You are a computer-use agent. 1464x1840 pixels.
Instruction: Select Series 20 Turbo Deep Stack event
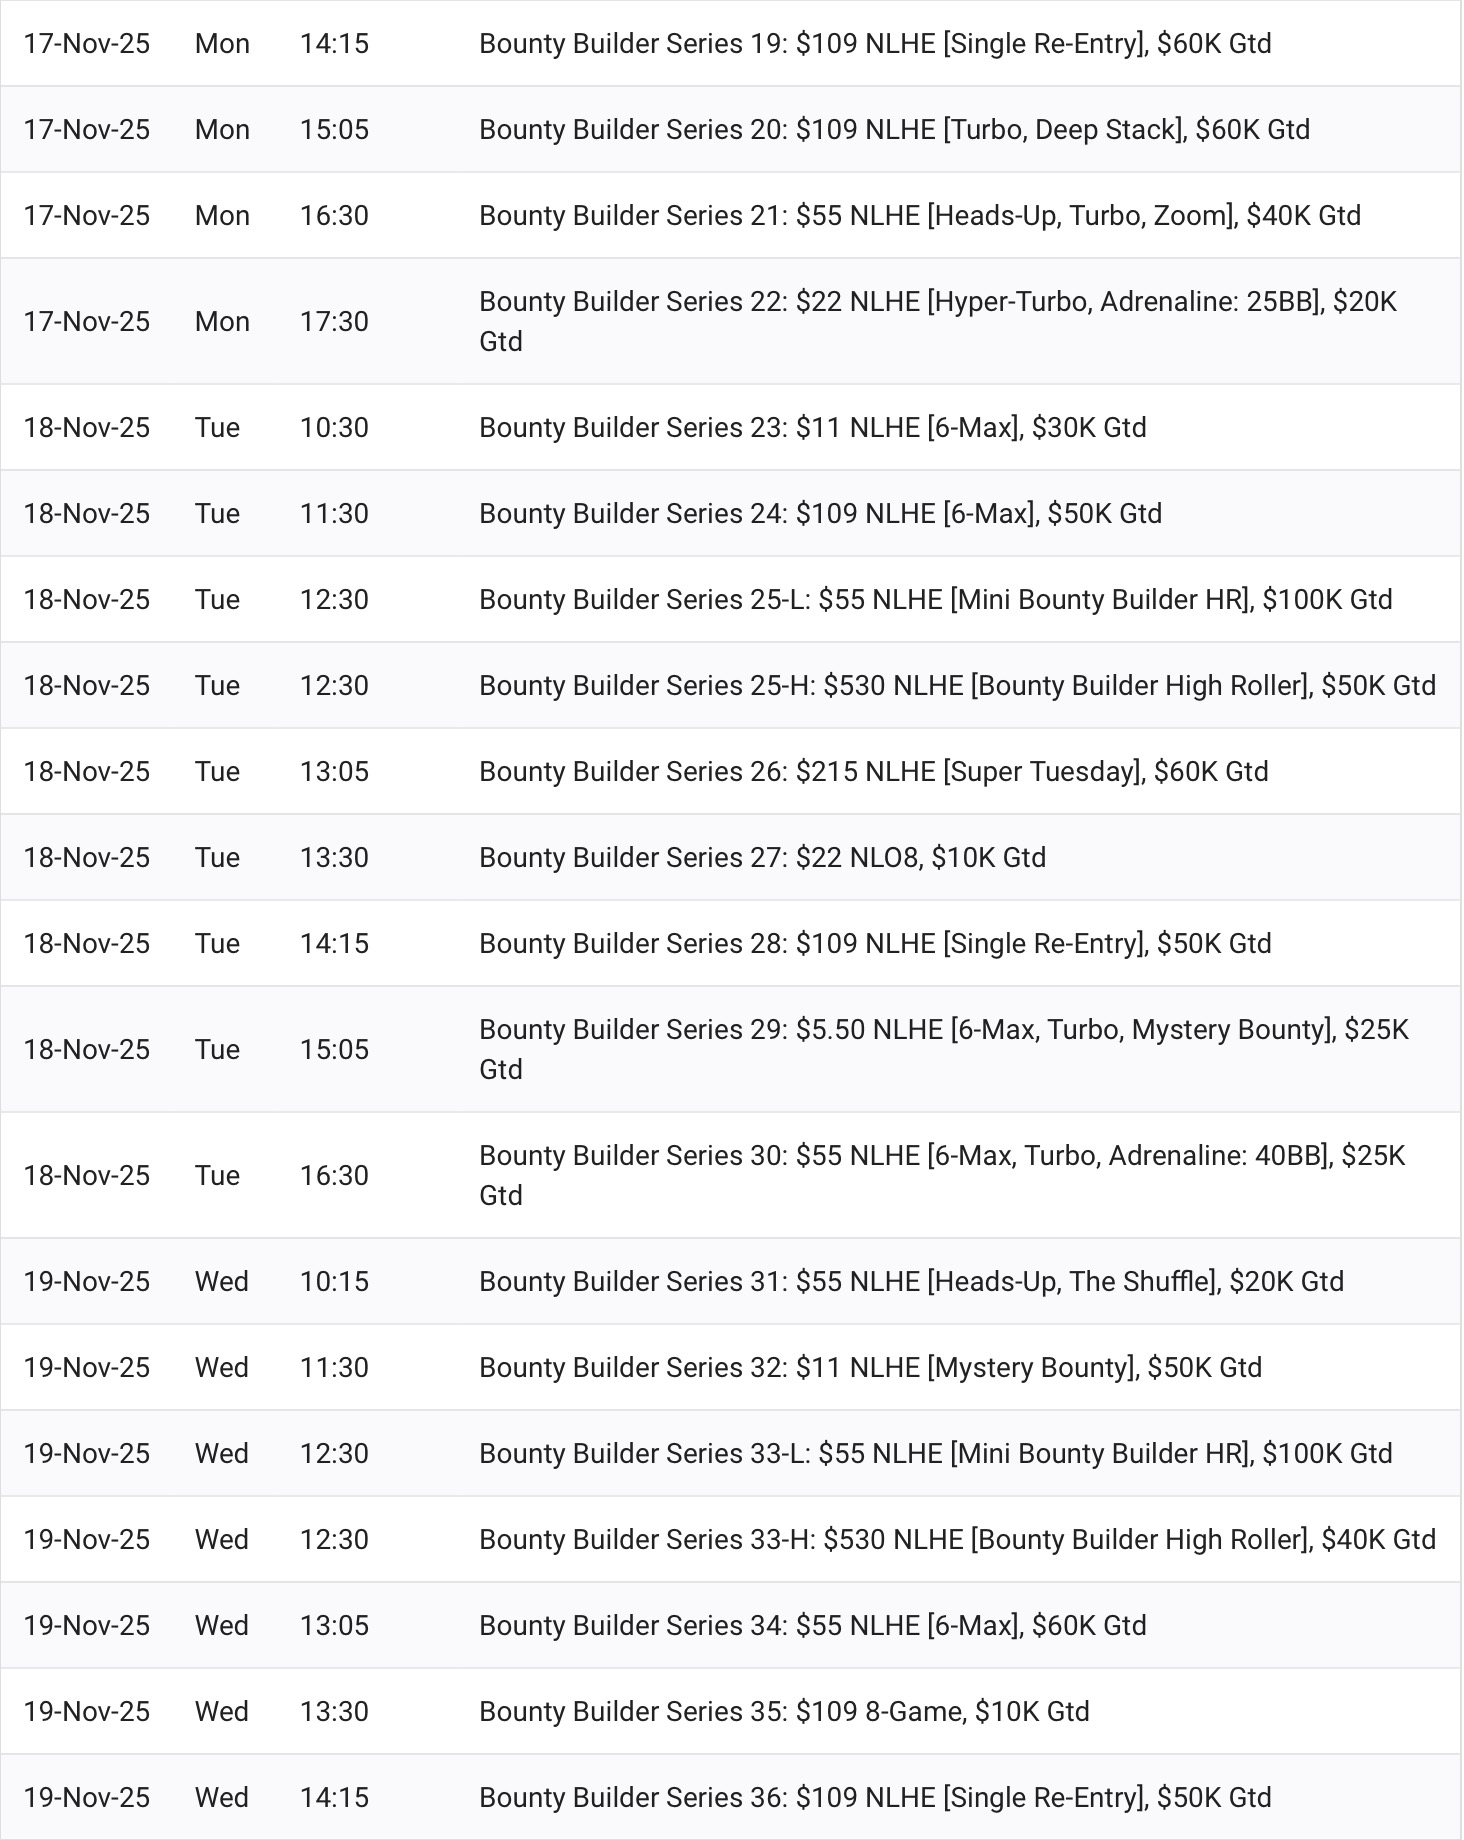(x=894, y=130)
